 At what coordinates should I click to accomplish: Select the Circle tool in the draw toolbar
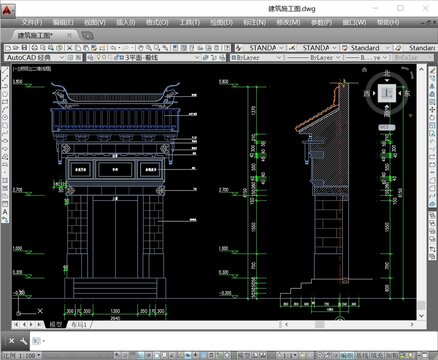tap(5, 117)
